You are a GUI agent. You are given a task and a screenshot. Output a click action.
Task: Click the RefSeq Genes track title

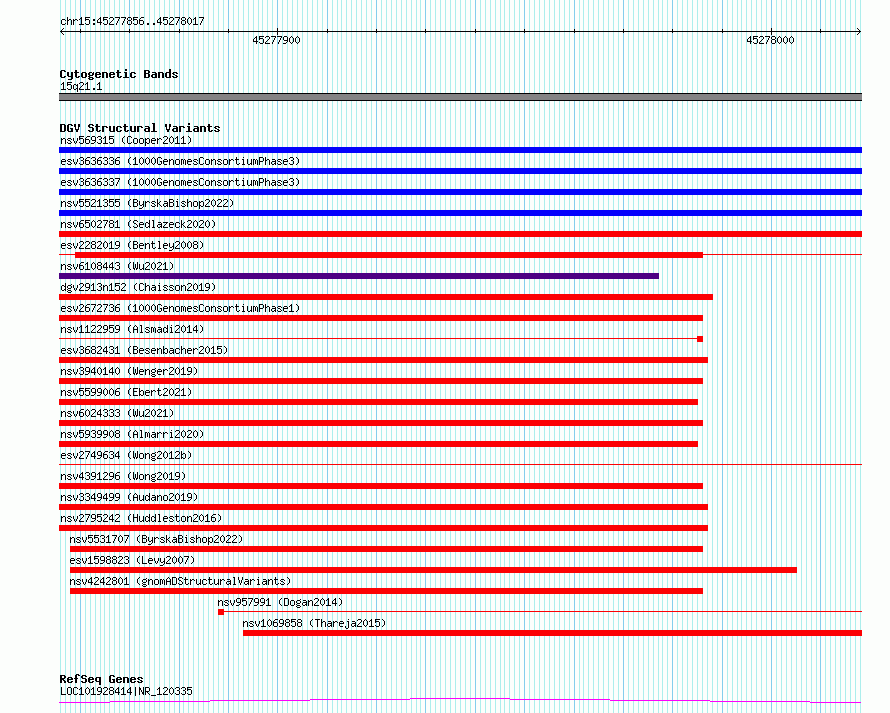(101, 679)
